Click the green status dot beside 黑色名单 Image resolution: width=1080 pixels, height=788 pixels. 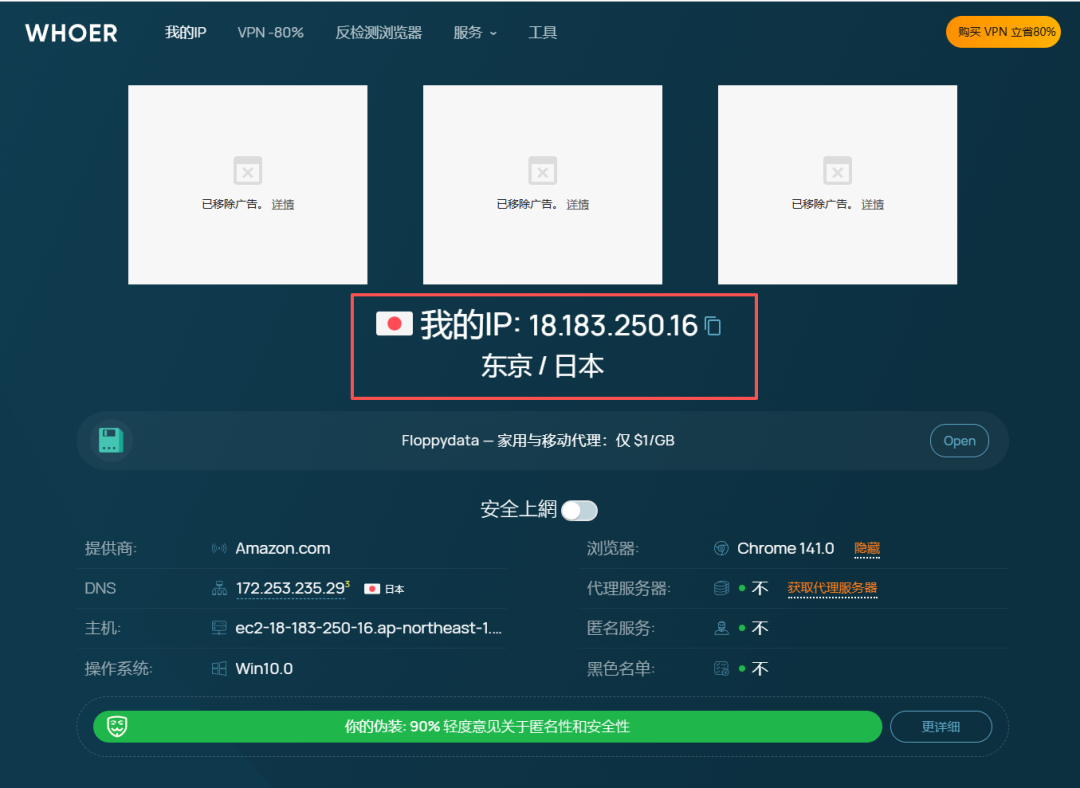(x=743, y=667)
